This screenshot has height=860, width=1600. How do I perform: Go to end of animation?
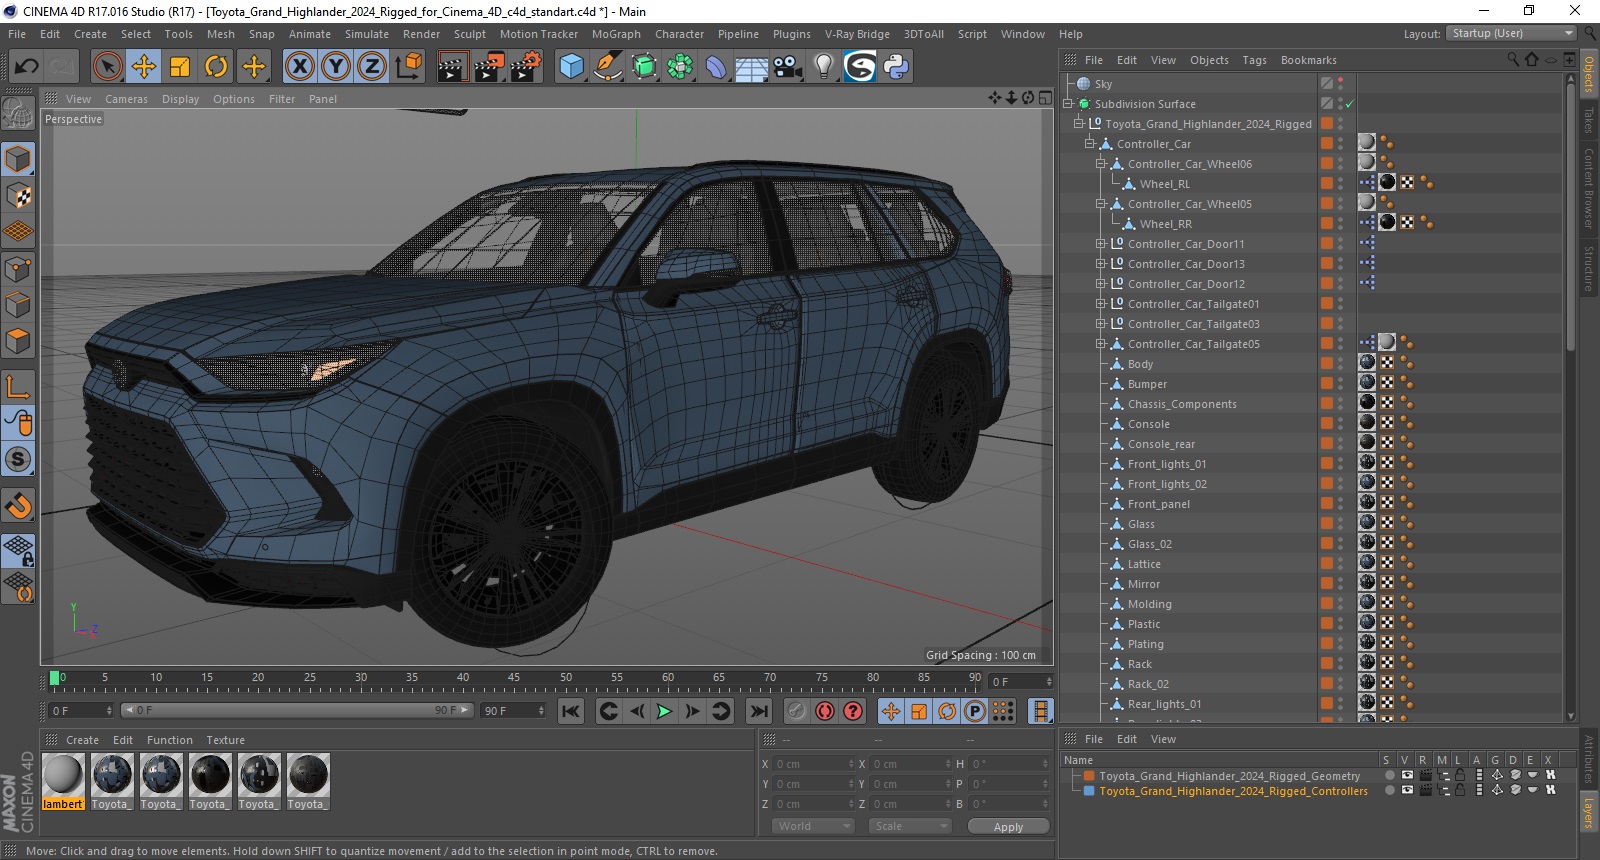759,711
